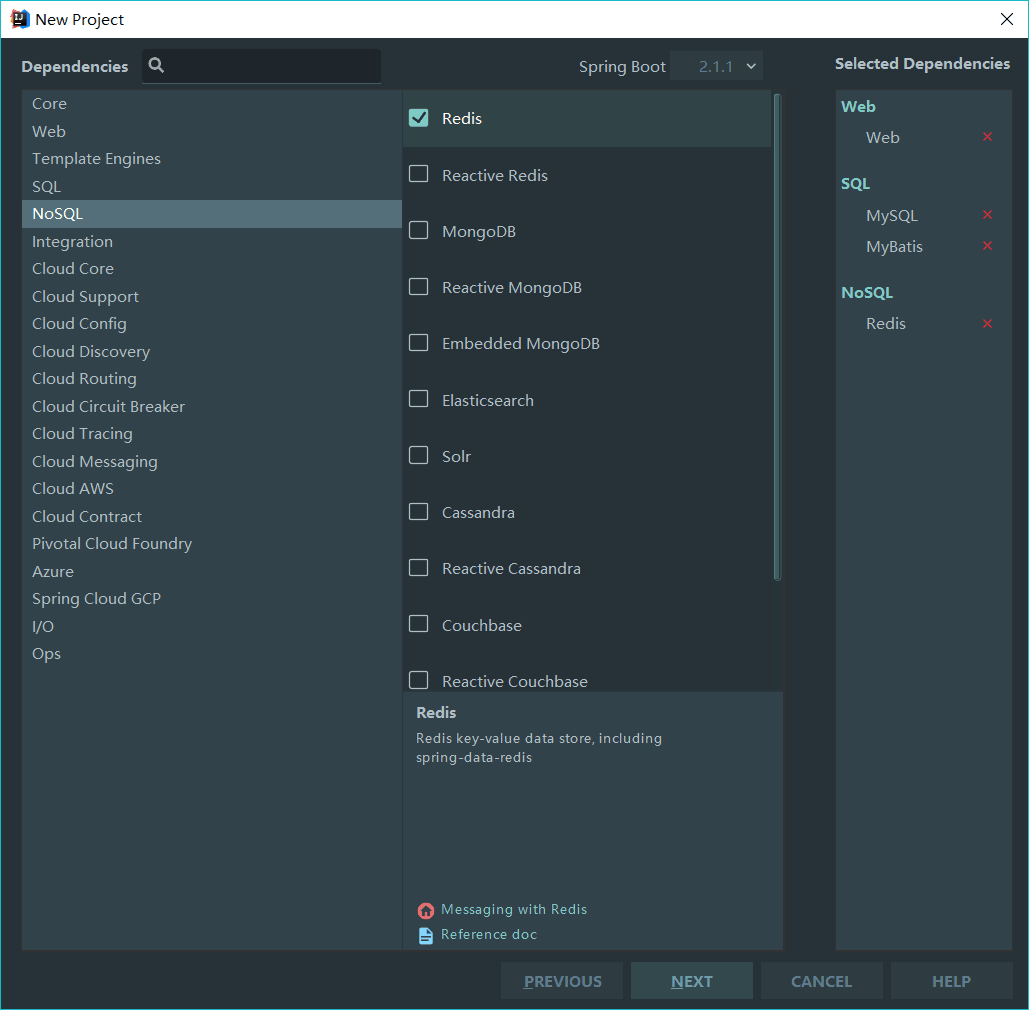Viewport: 1029px width, 1010px height.
Task: Click the IntelliJ logo in title bar
Action: click(x=20, y=19)
